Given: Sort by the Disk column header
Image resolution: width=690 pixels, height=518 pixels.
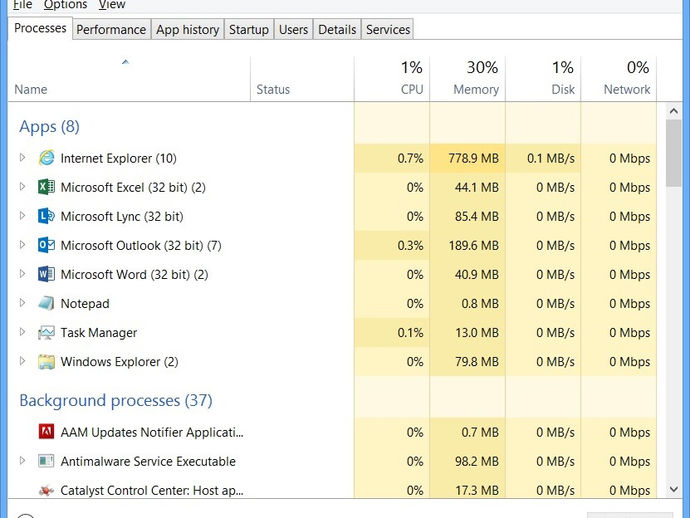Looking at the screenshot, I should (x=543, y=79).
